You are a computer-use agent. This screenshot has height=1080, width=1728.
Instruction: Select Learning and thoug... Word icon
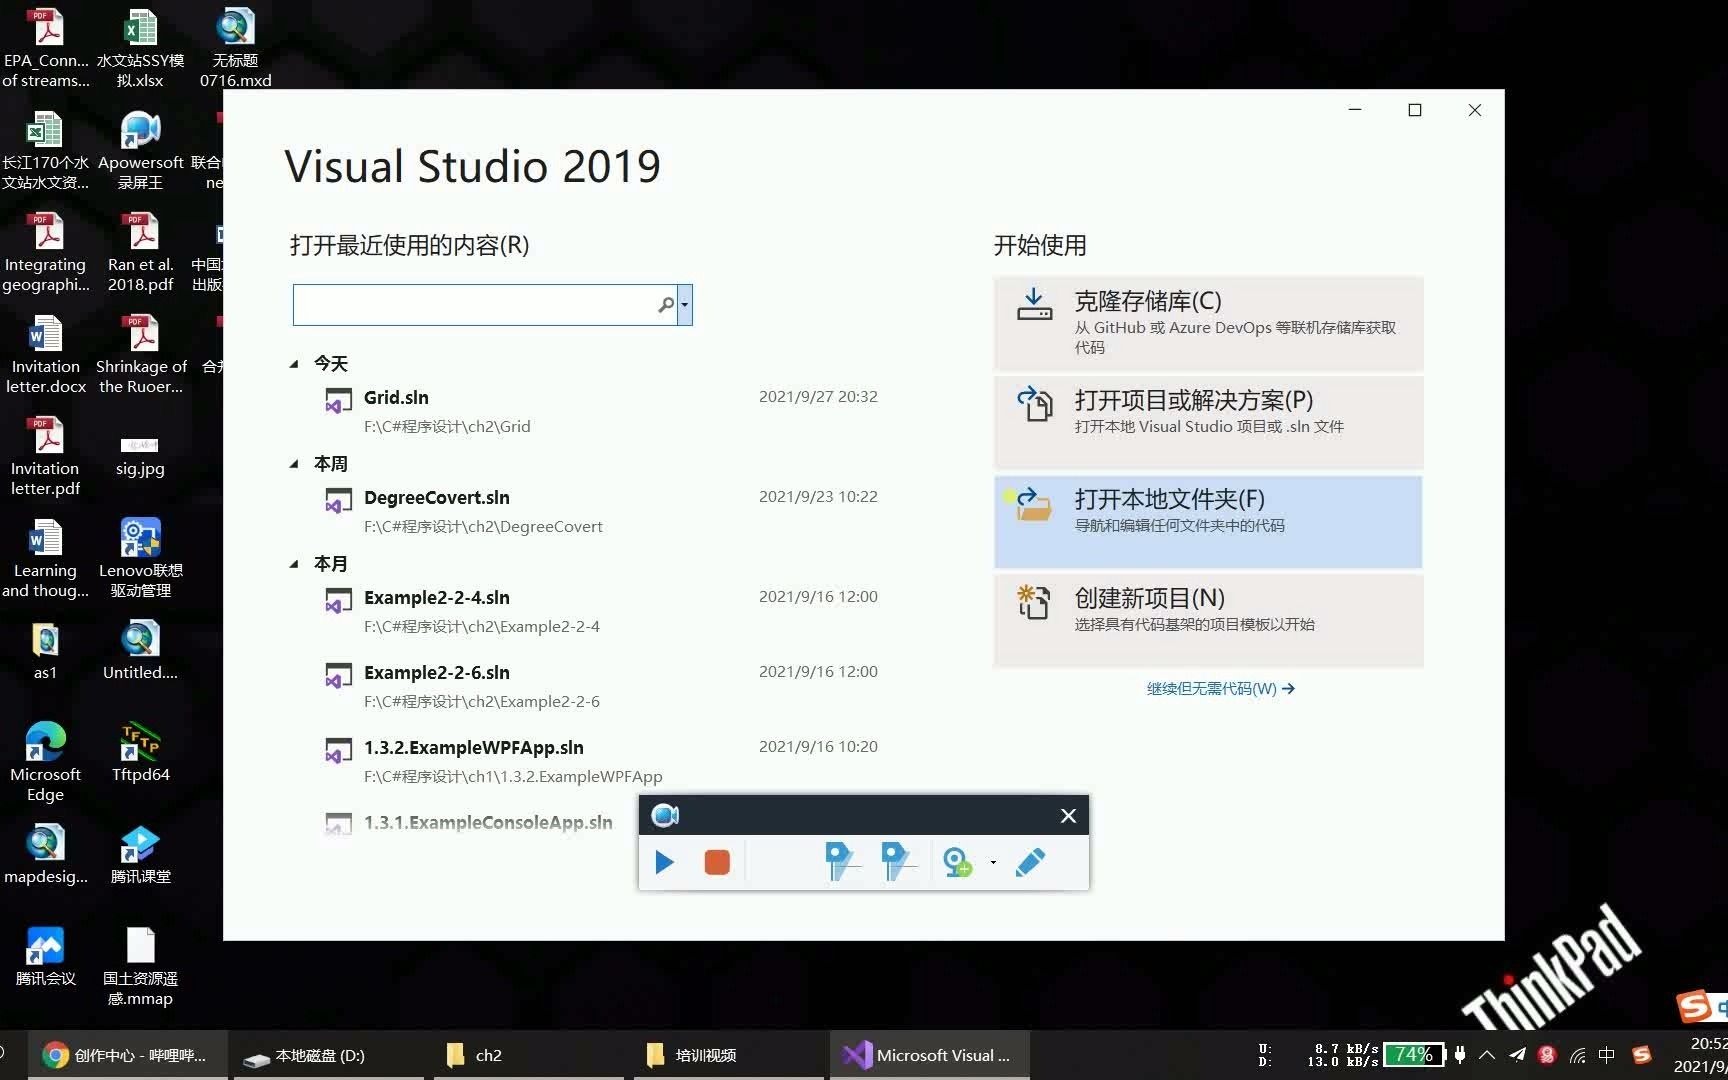click(x=45, y=558)
